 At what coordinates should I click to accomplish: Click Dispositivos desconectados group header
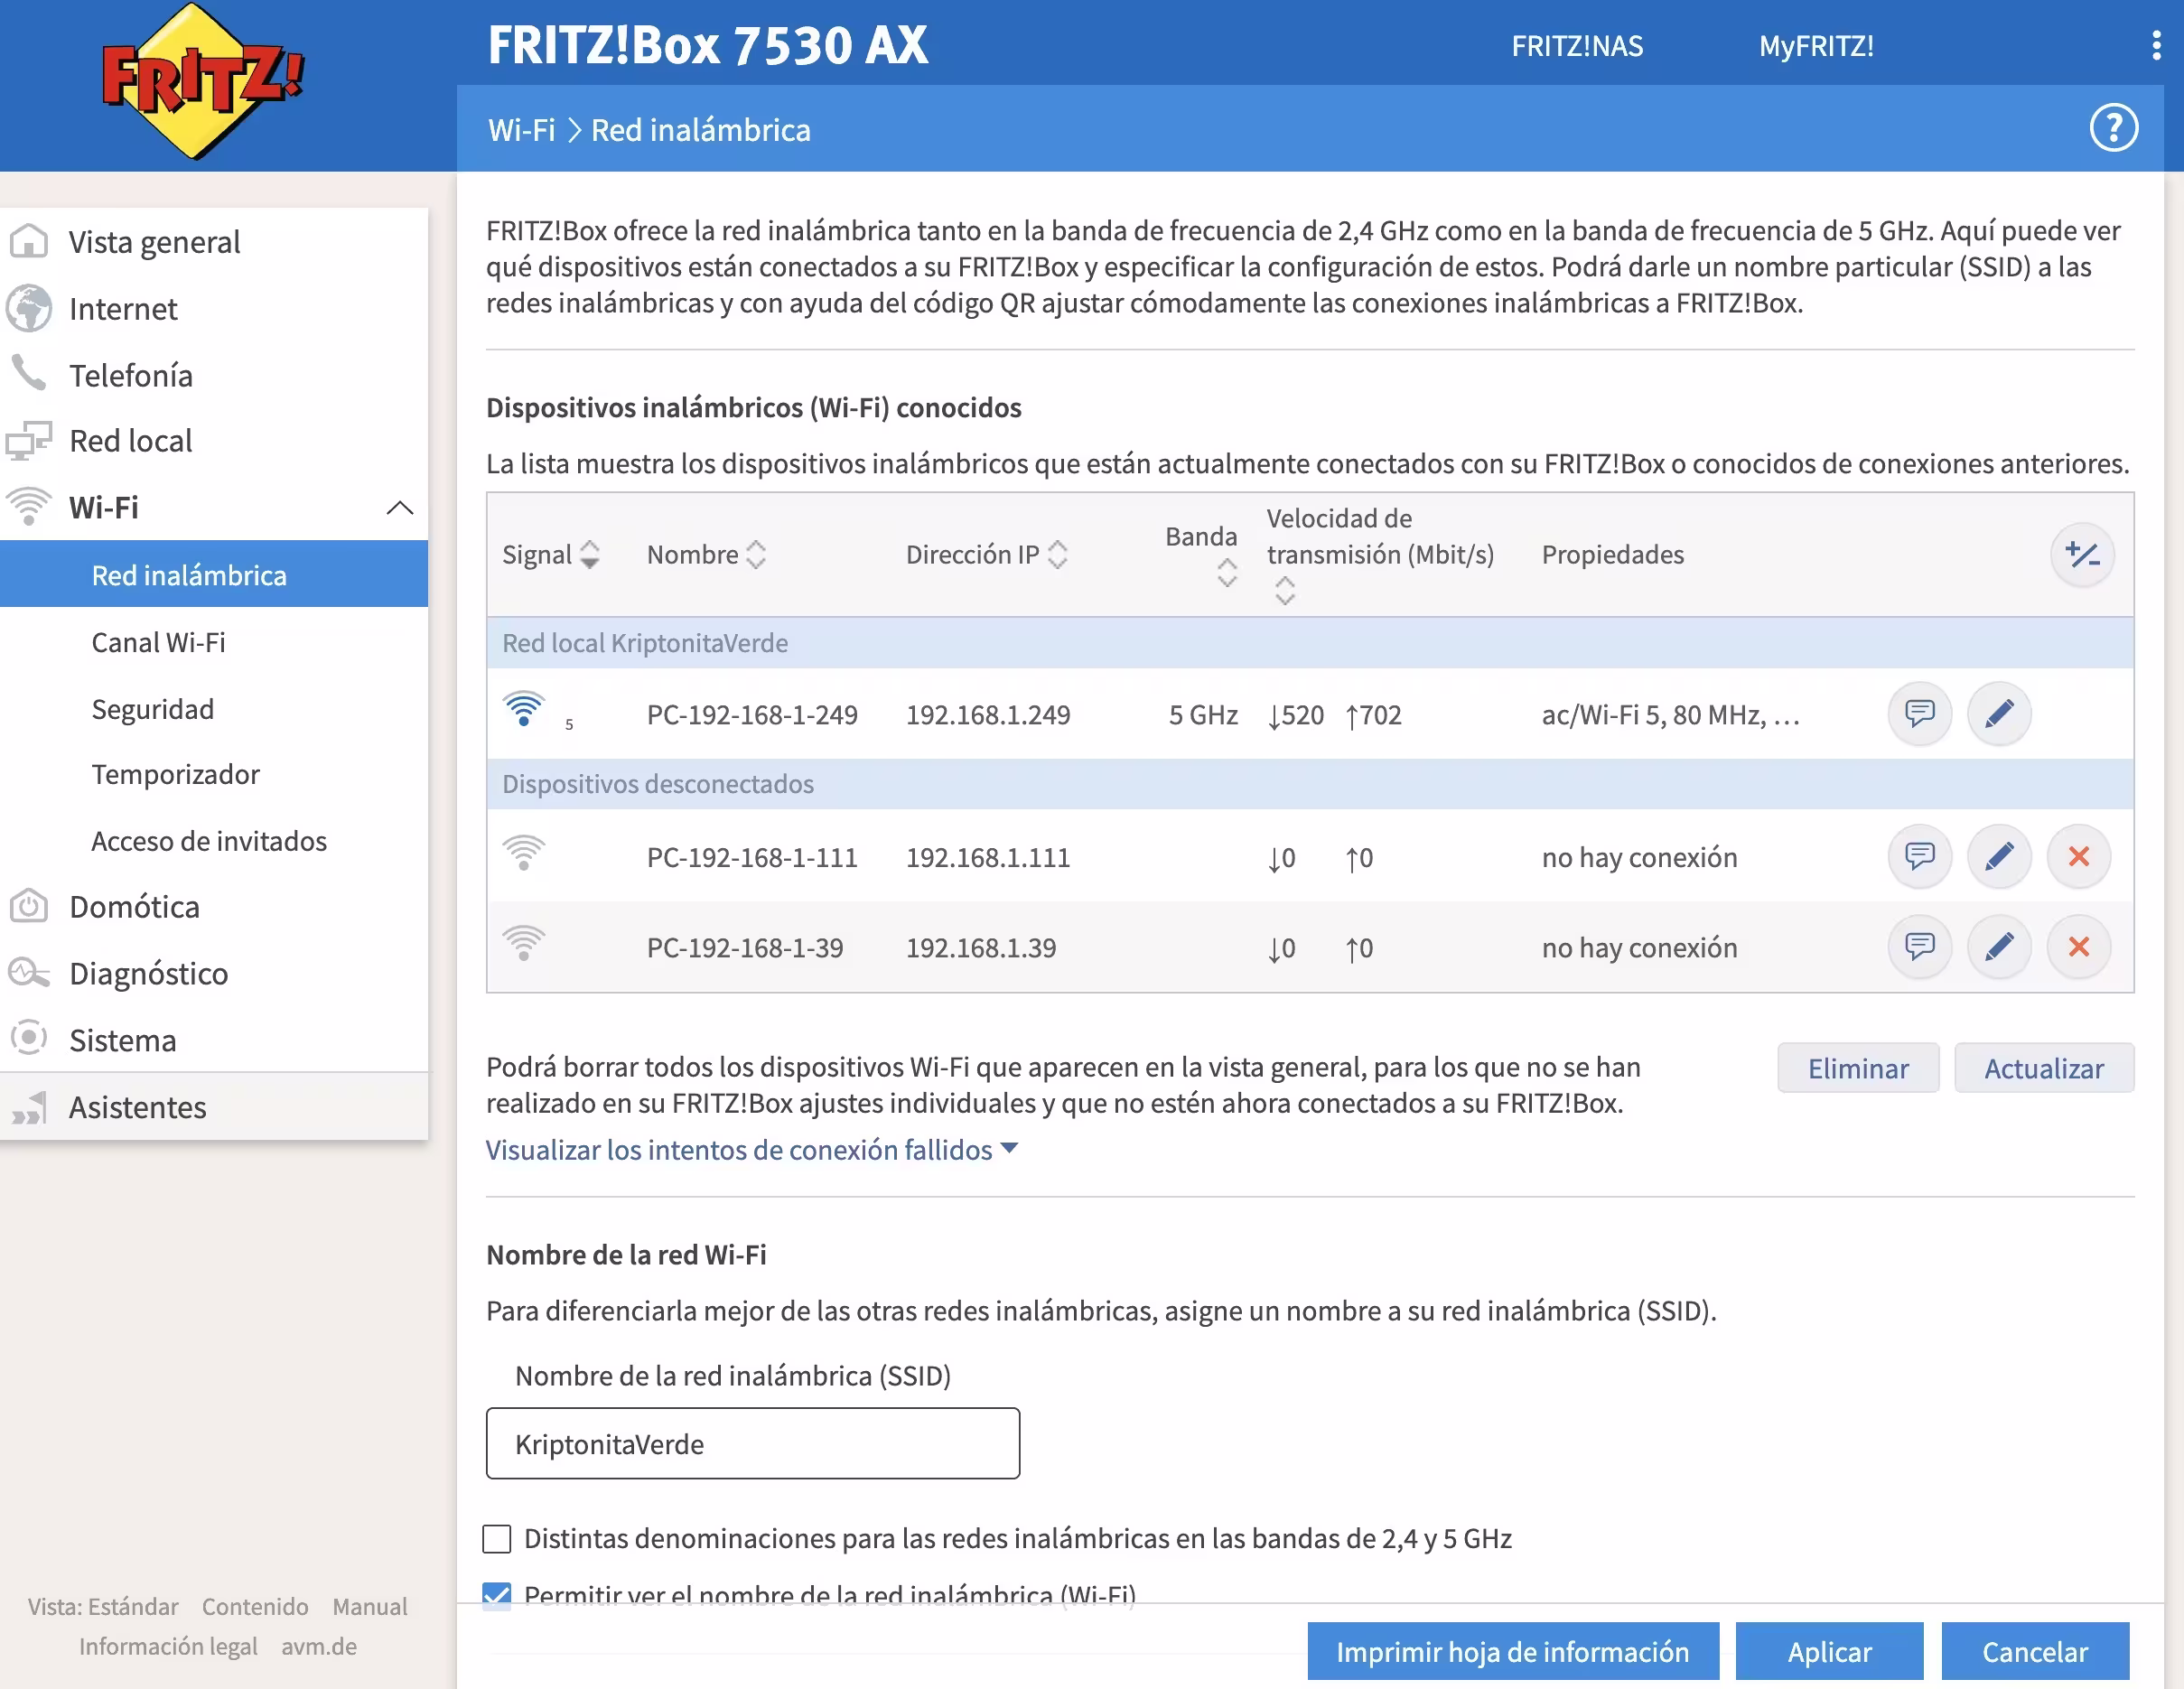click(1310, 784)
